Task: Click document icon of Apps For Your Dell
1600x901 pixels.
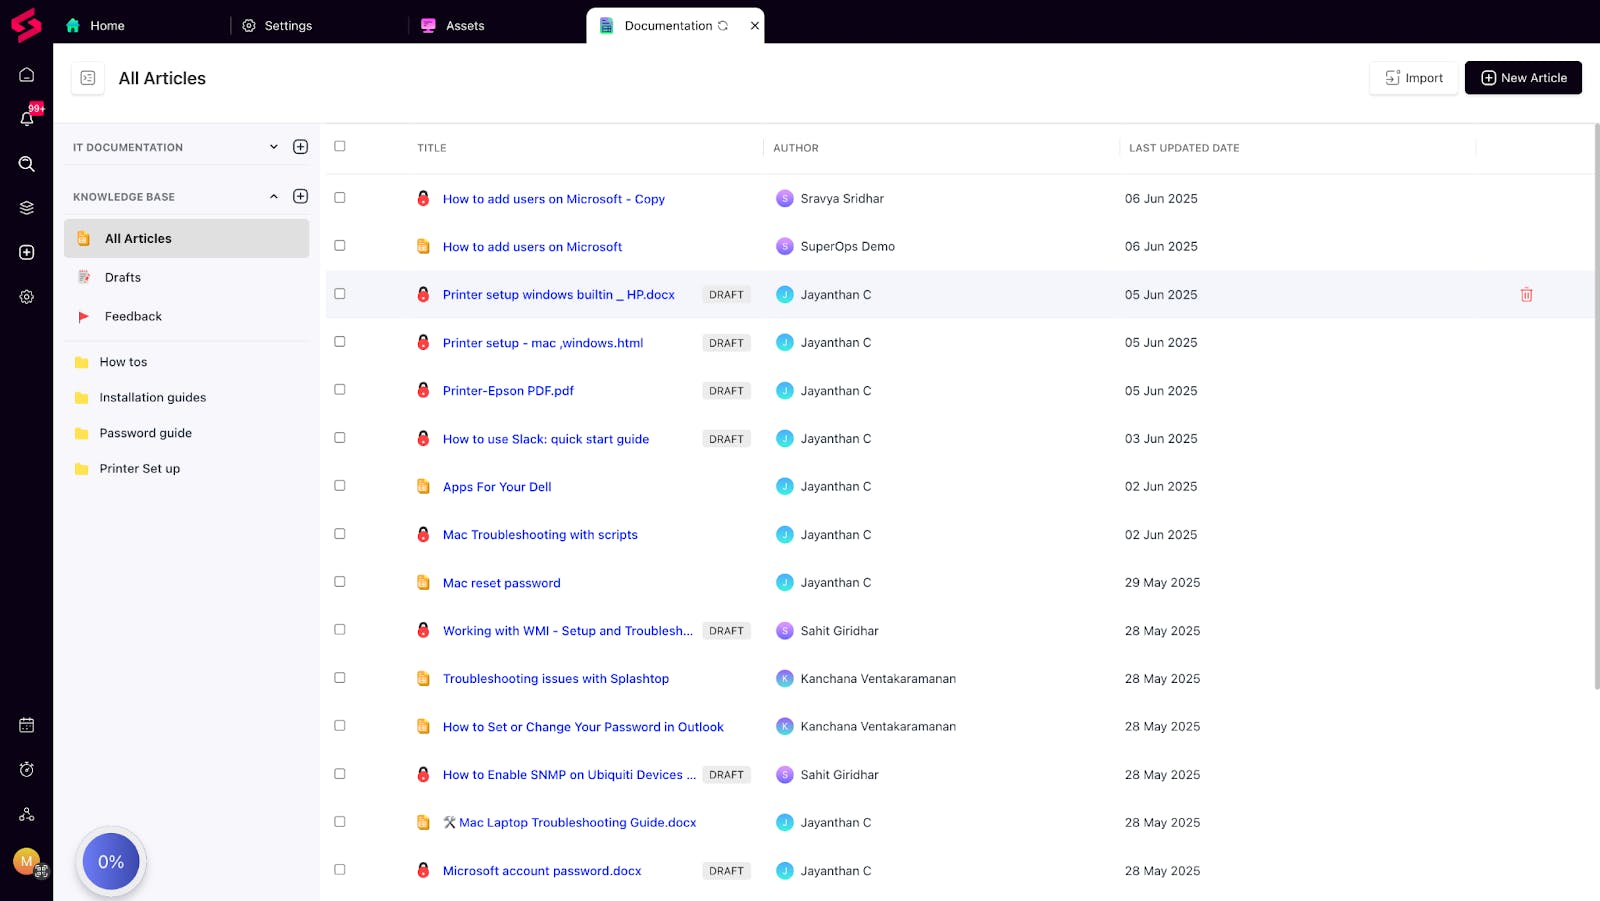Action: coord(423,487)
